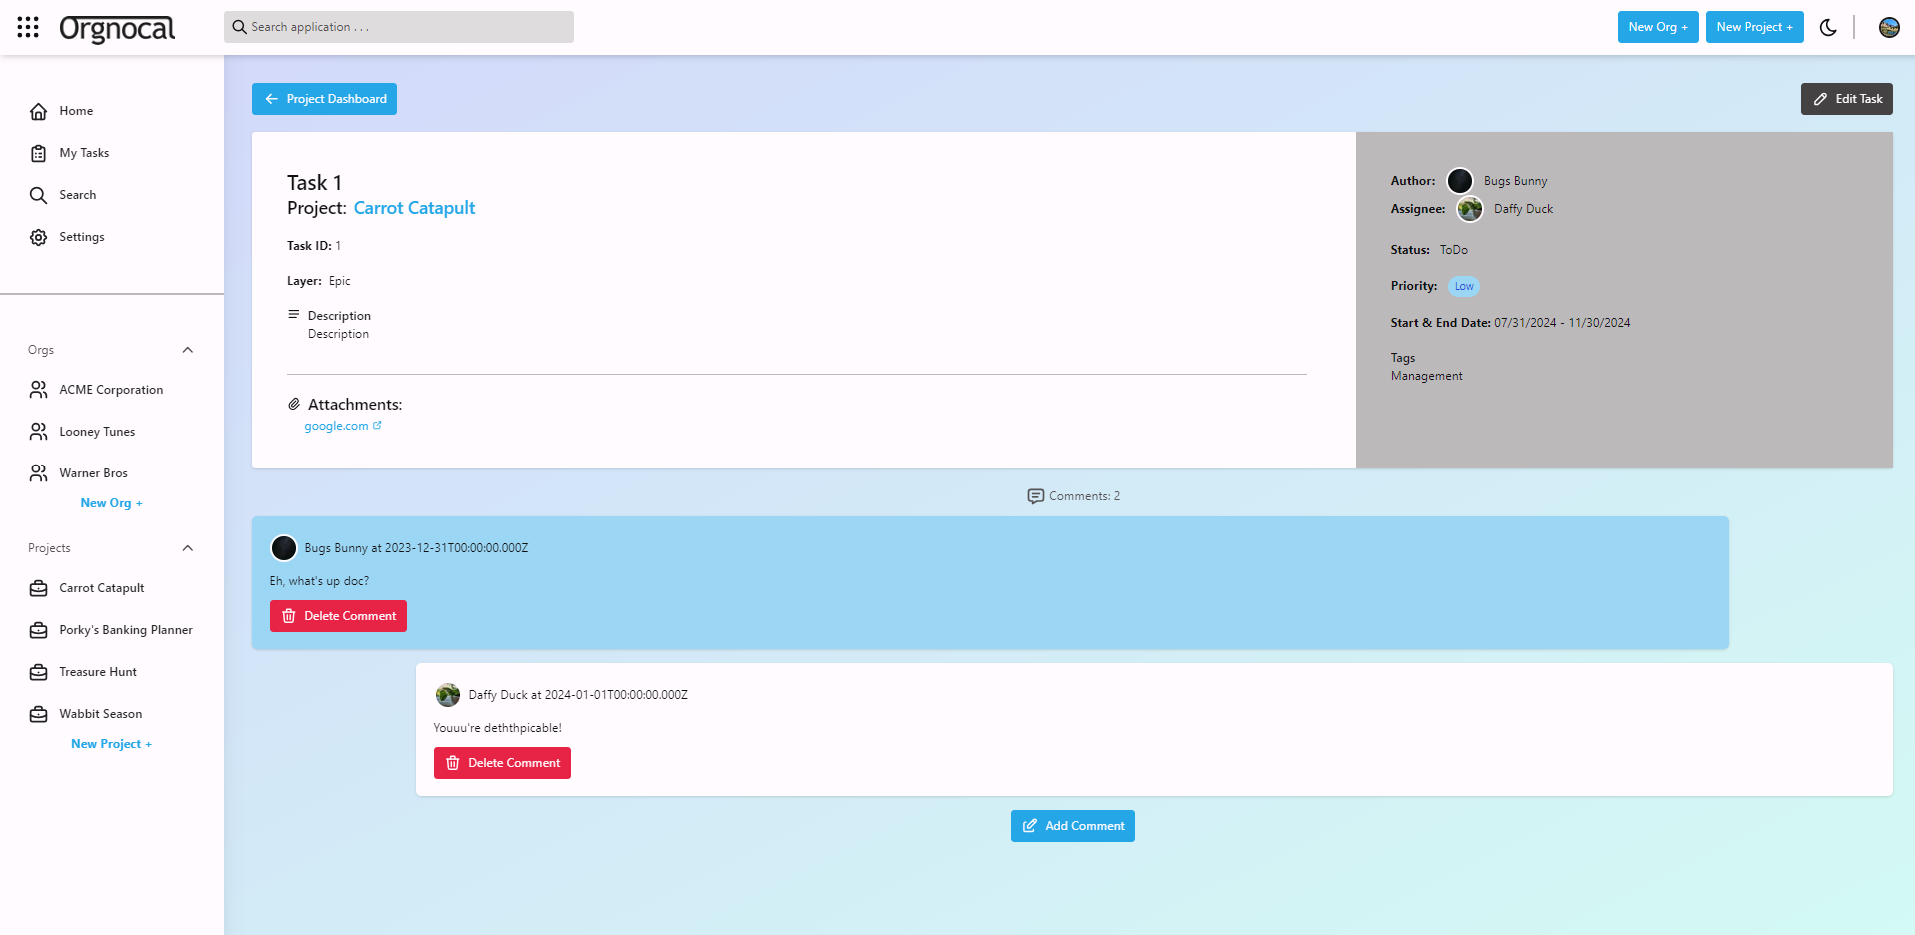1915x935 pixels.
Task: Click the Start & End Date value
Action: tap(1562, 323)
